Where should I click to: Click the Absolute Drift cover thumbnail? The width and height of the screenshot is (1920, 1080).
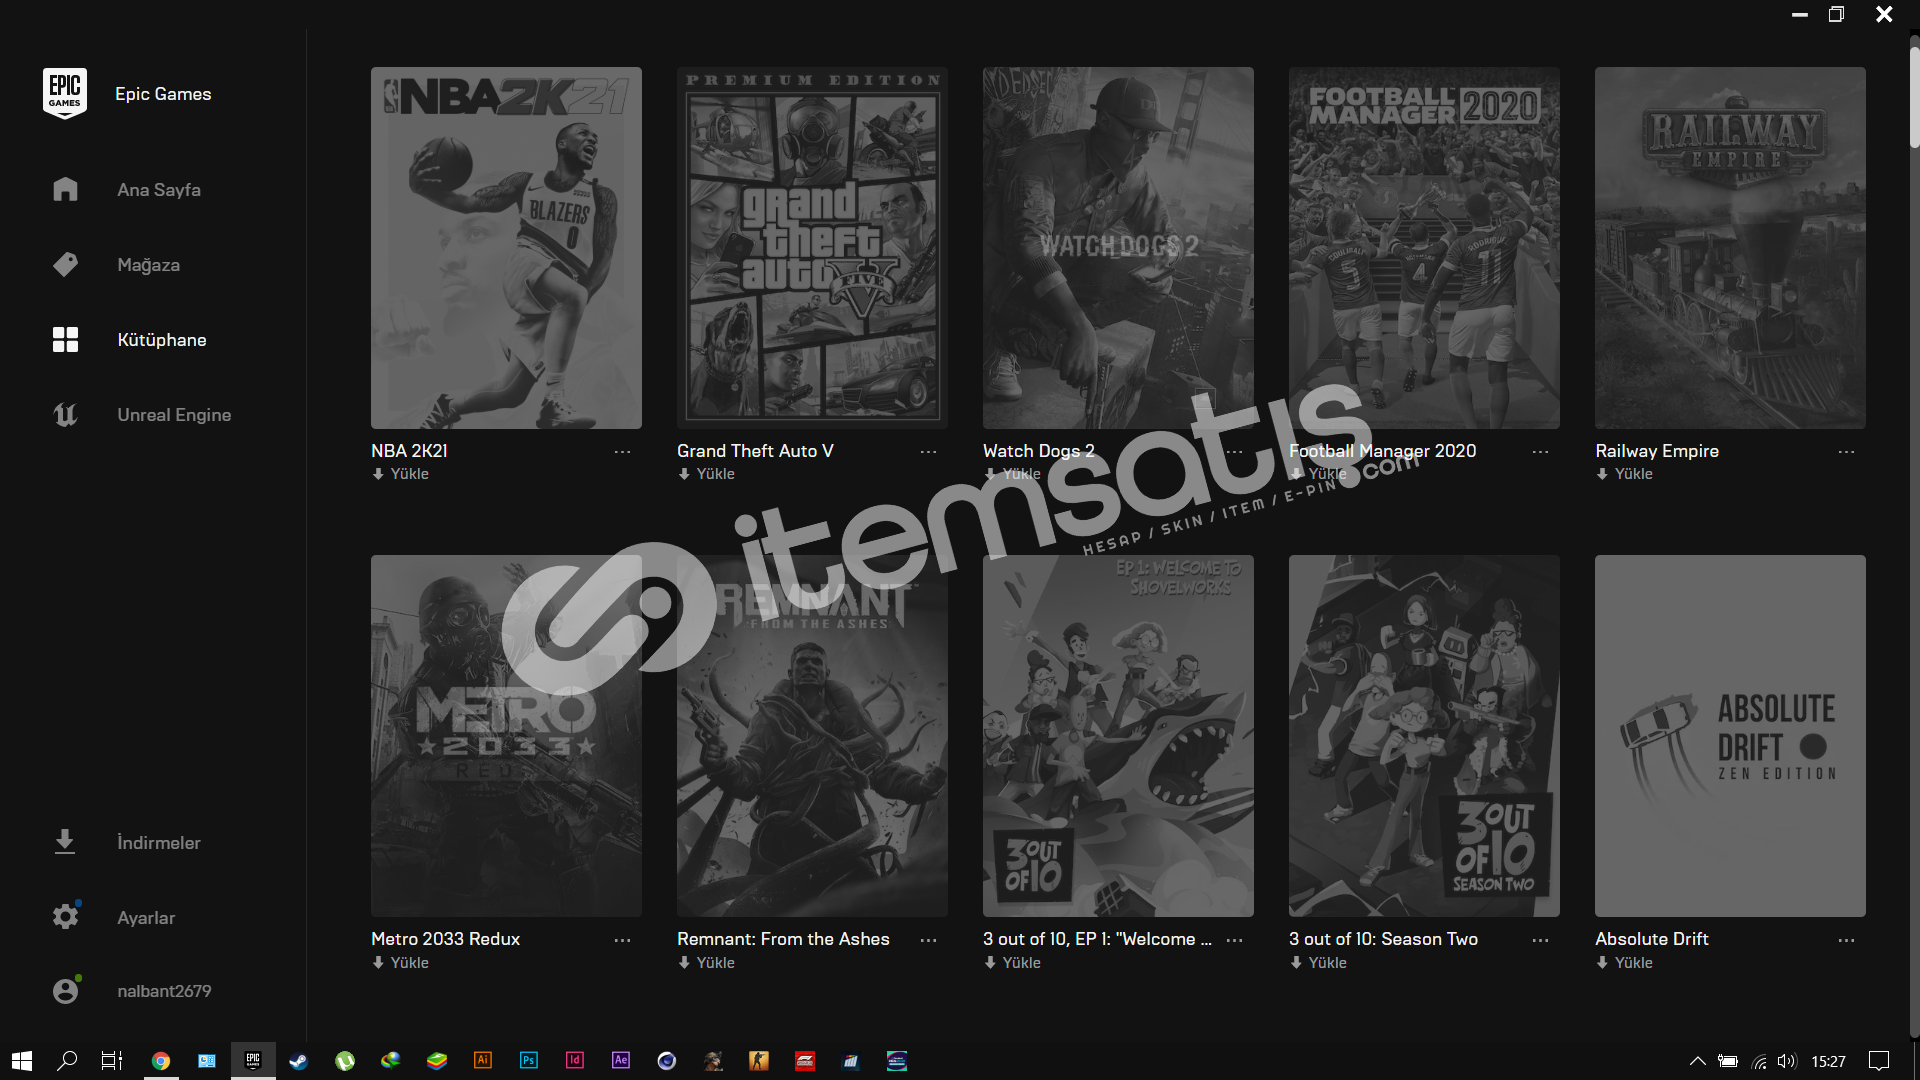pyautogui.click(x=1730, y=736)
